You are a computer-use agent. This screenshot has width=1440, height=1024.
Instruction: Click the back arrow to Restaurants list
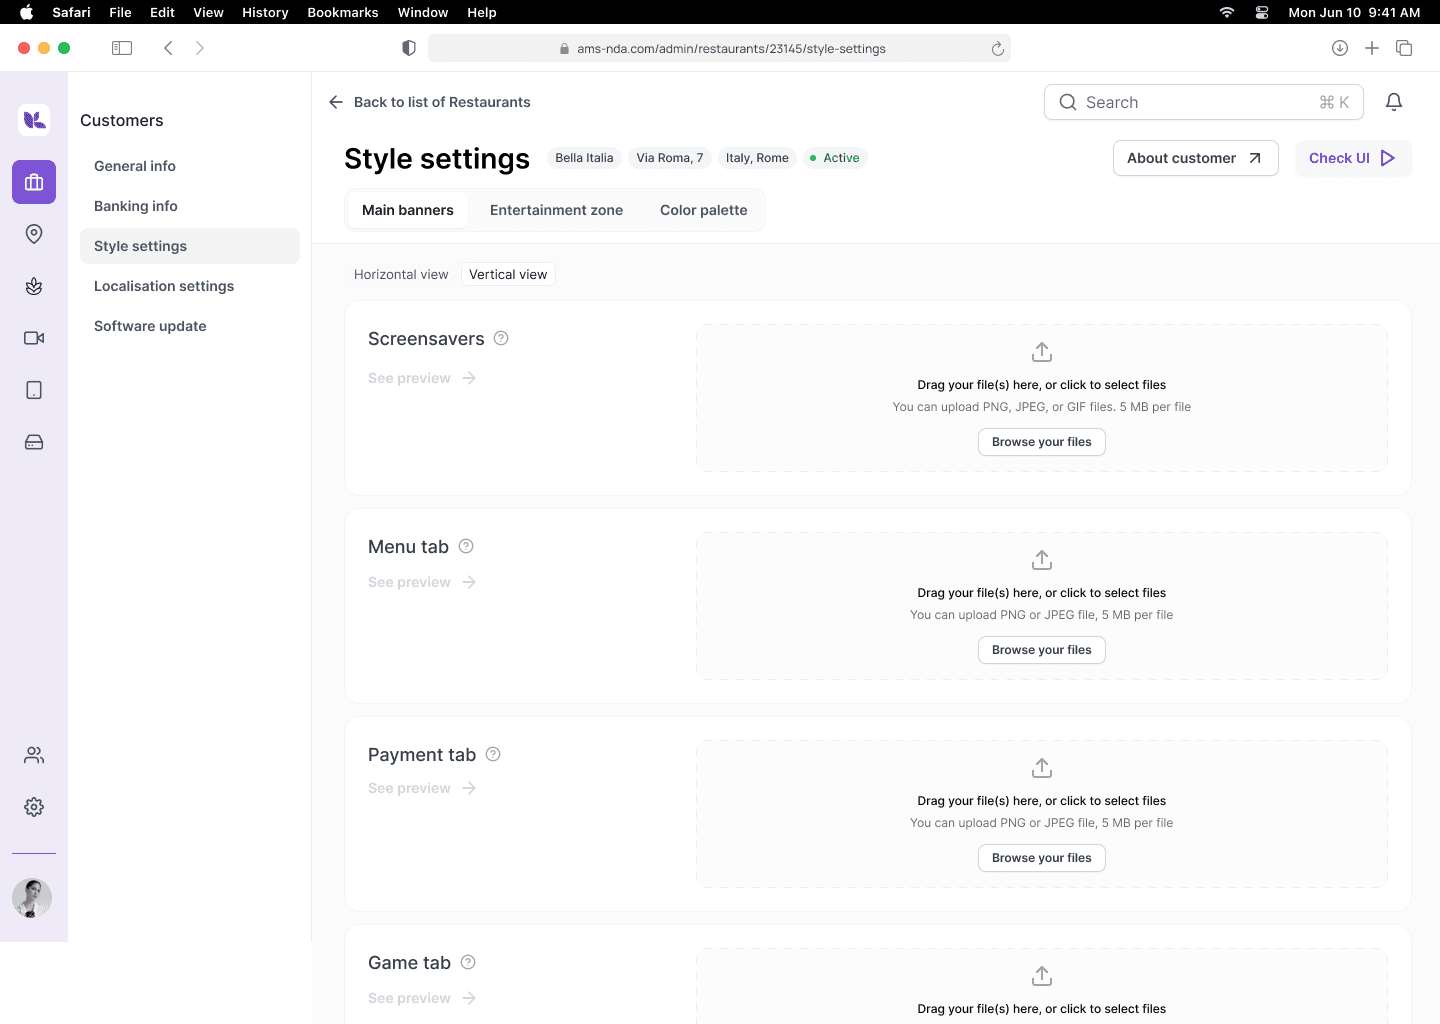pyautogui.click(x=336, y=102)
